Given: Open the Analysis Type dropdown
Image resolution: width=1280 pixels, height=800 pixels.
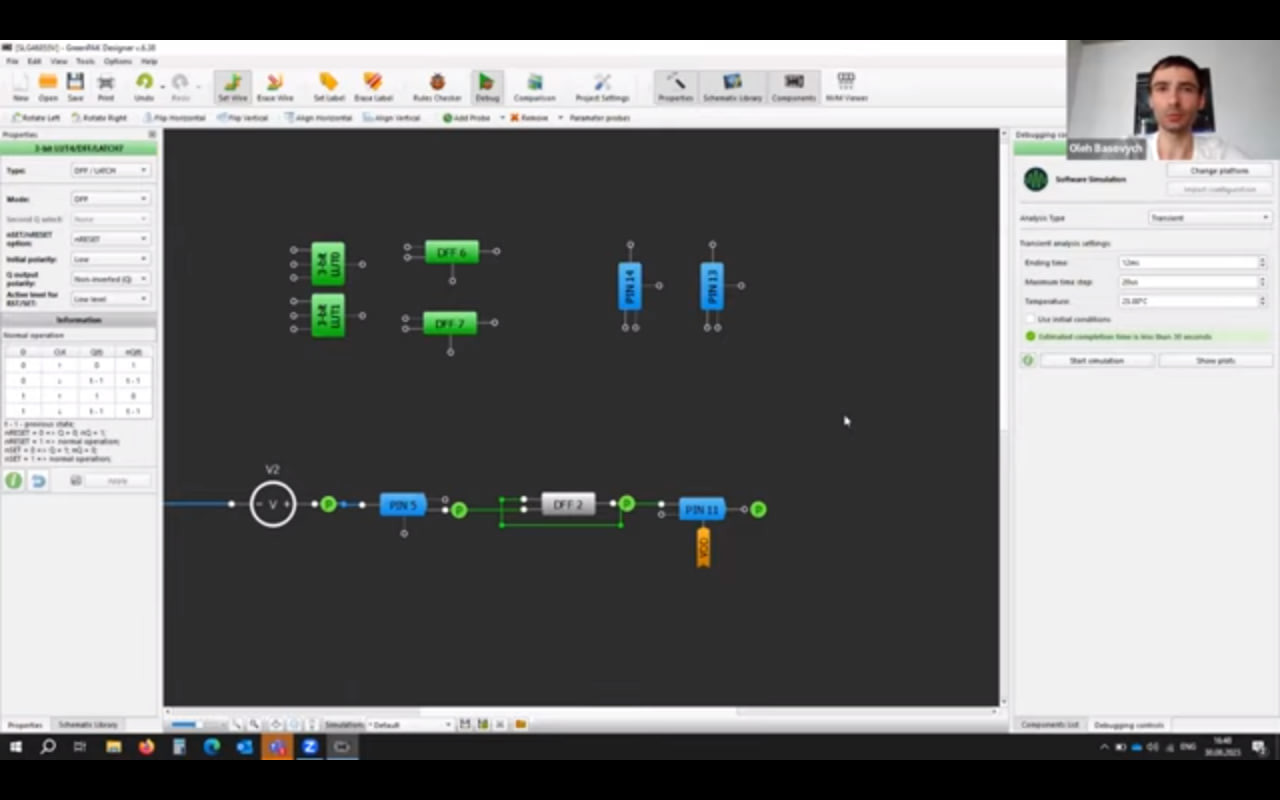Looking at the screenshot, I should pyautogui.click(x=1209, y=218).
